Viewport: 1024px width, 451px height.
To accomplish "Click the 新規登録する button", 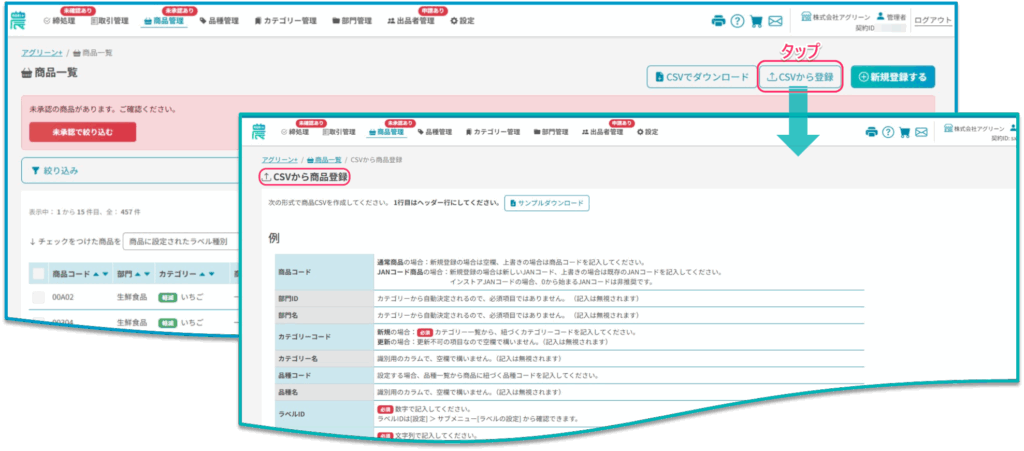I will coord(892,77).
